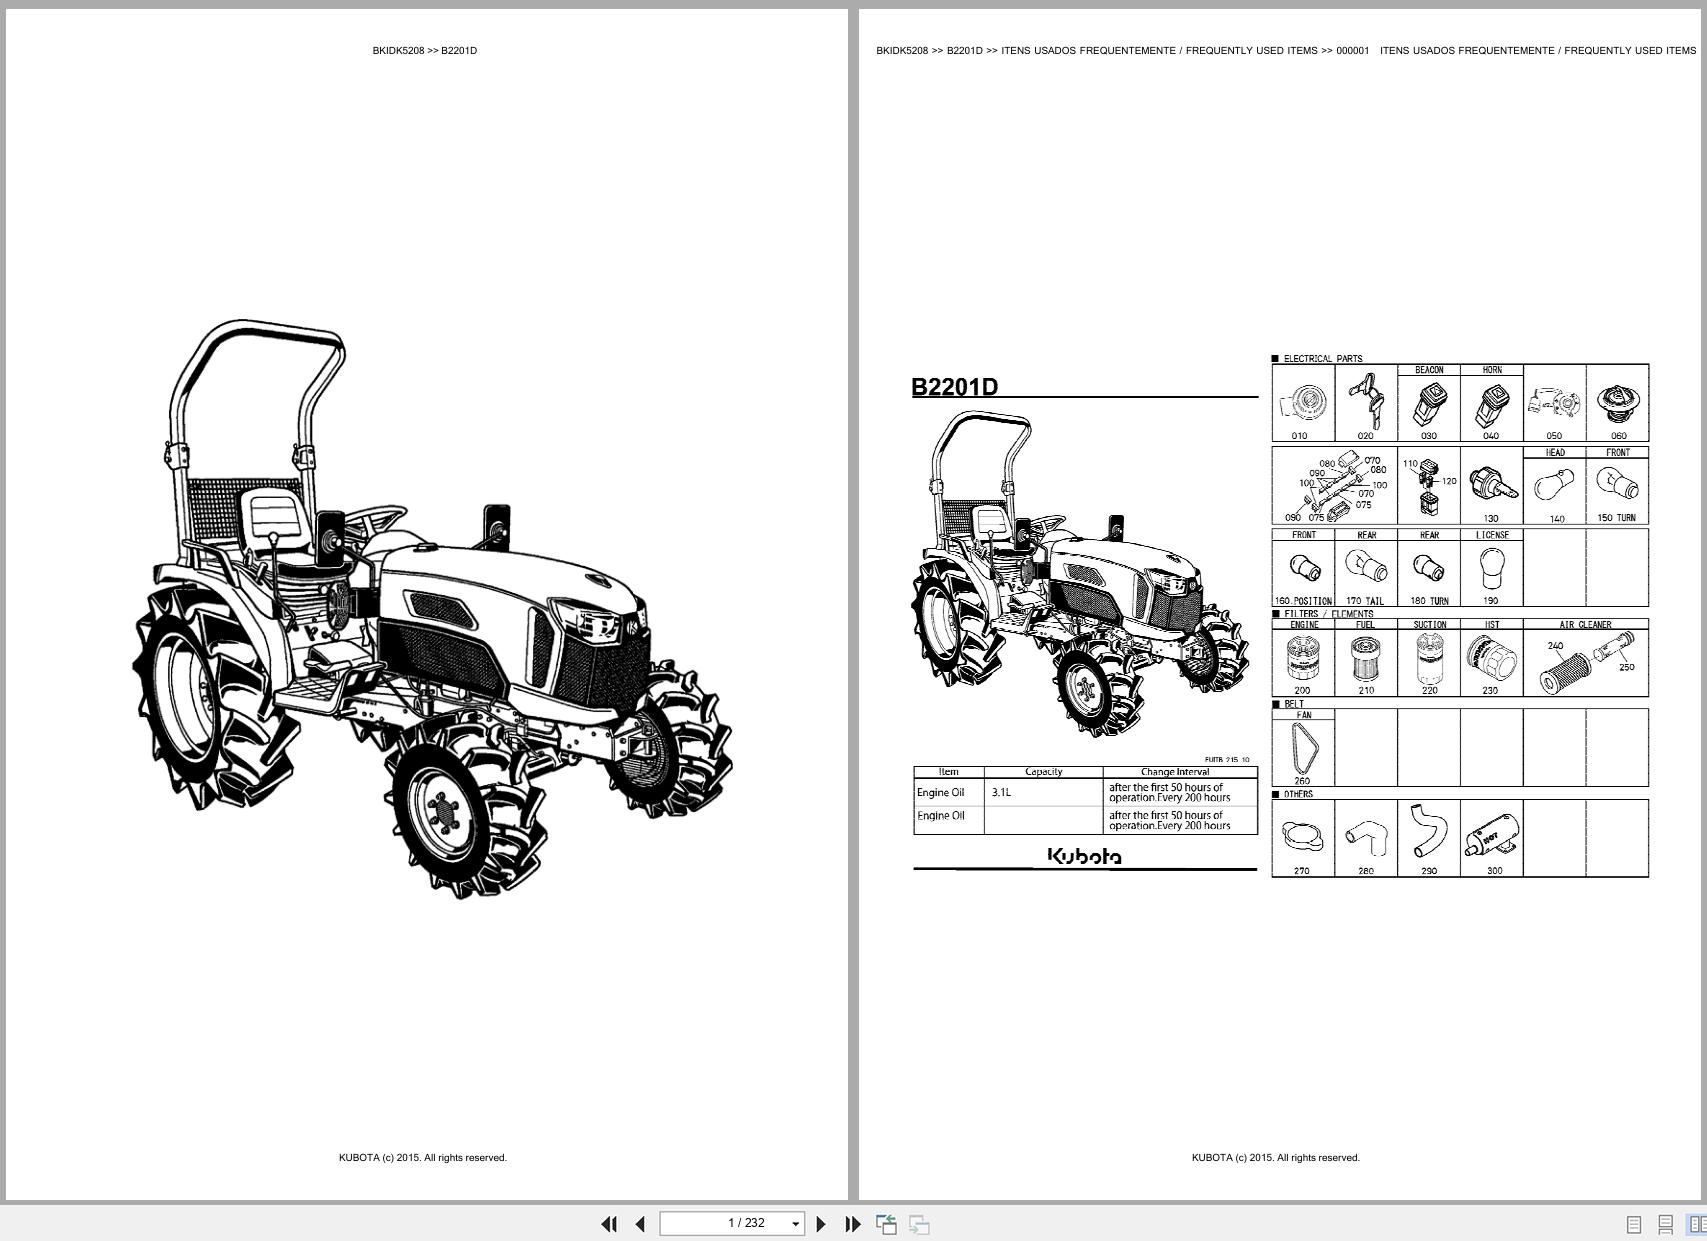
Task: Click the Change Interval column header
Action: (1175, 772)
